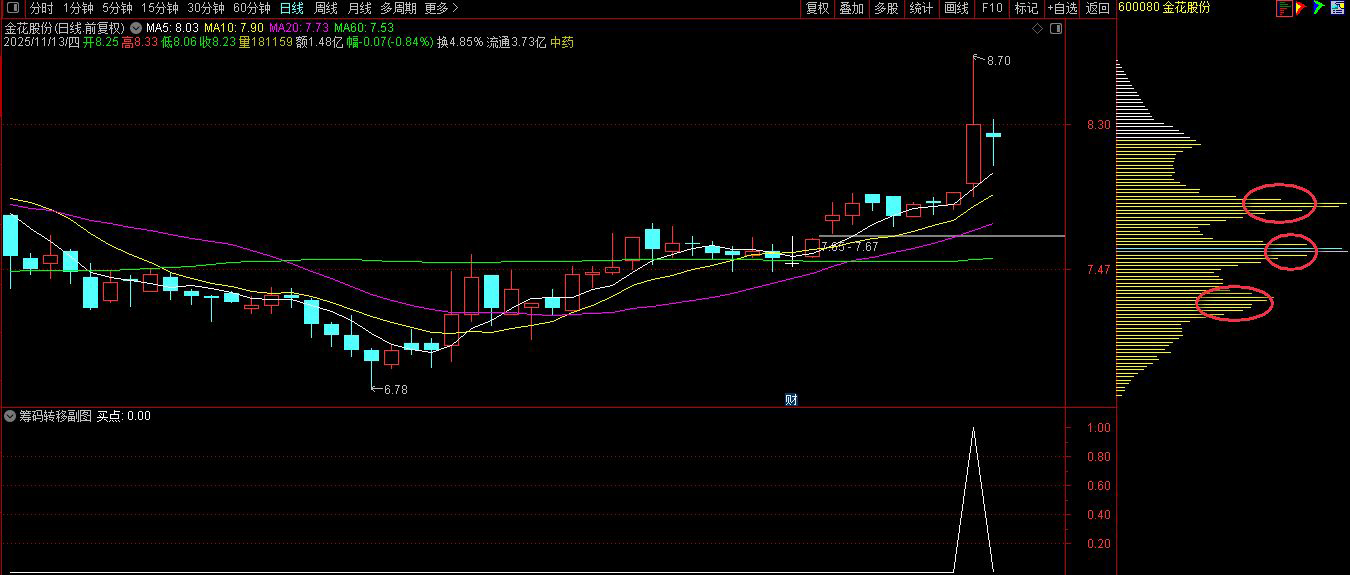Open the picture icon at top right
Image resolution: width=1350 pixels, height=575 pixels.
[1338, 8]
